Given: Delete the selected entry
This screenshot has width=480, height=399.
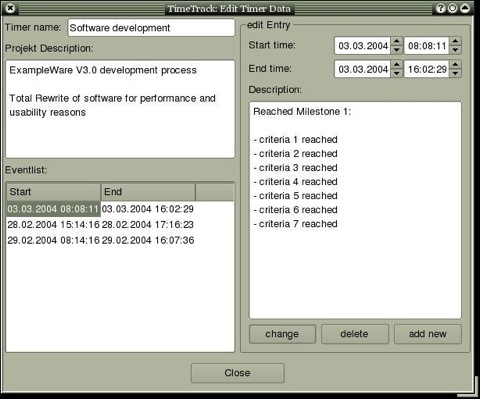Looking at the screenshot, I should [x=355, y=334].
